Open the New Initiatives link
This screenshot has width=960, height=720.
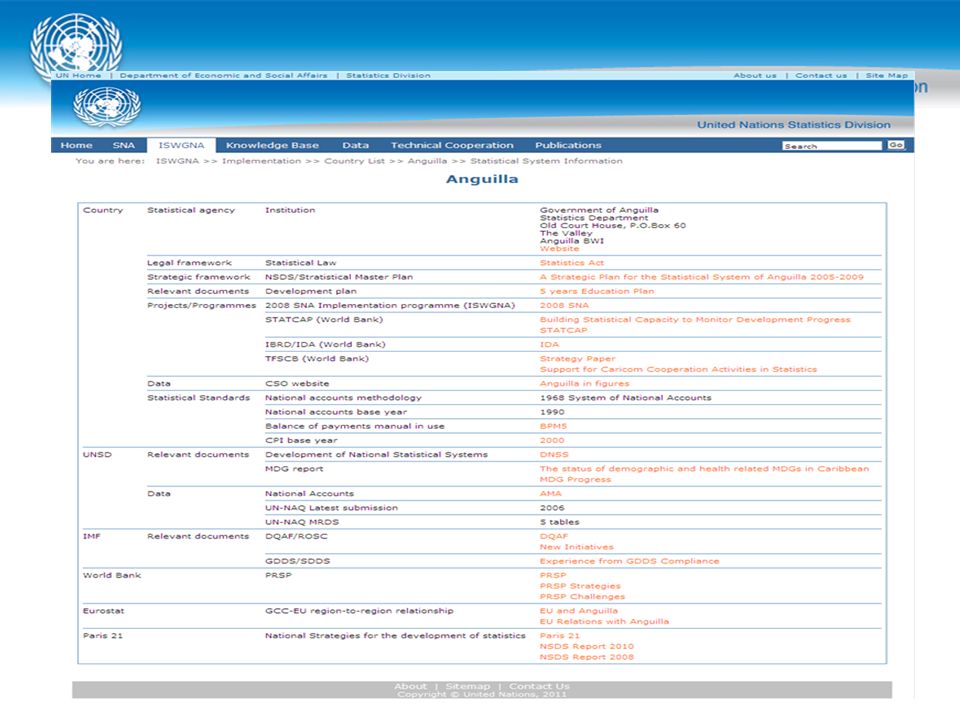576,547
